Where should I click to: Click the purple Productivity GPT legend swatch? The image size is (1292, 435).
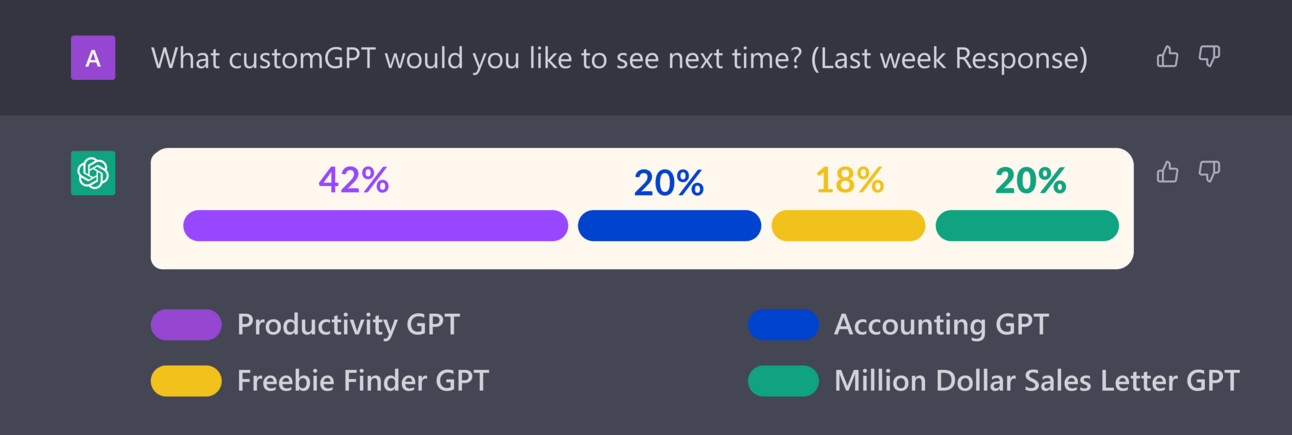pyautogui.click(x=186, y=325)
